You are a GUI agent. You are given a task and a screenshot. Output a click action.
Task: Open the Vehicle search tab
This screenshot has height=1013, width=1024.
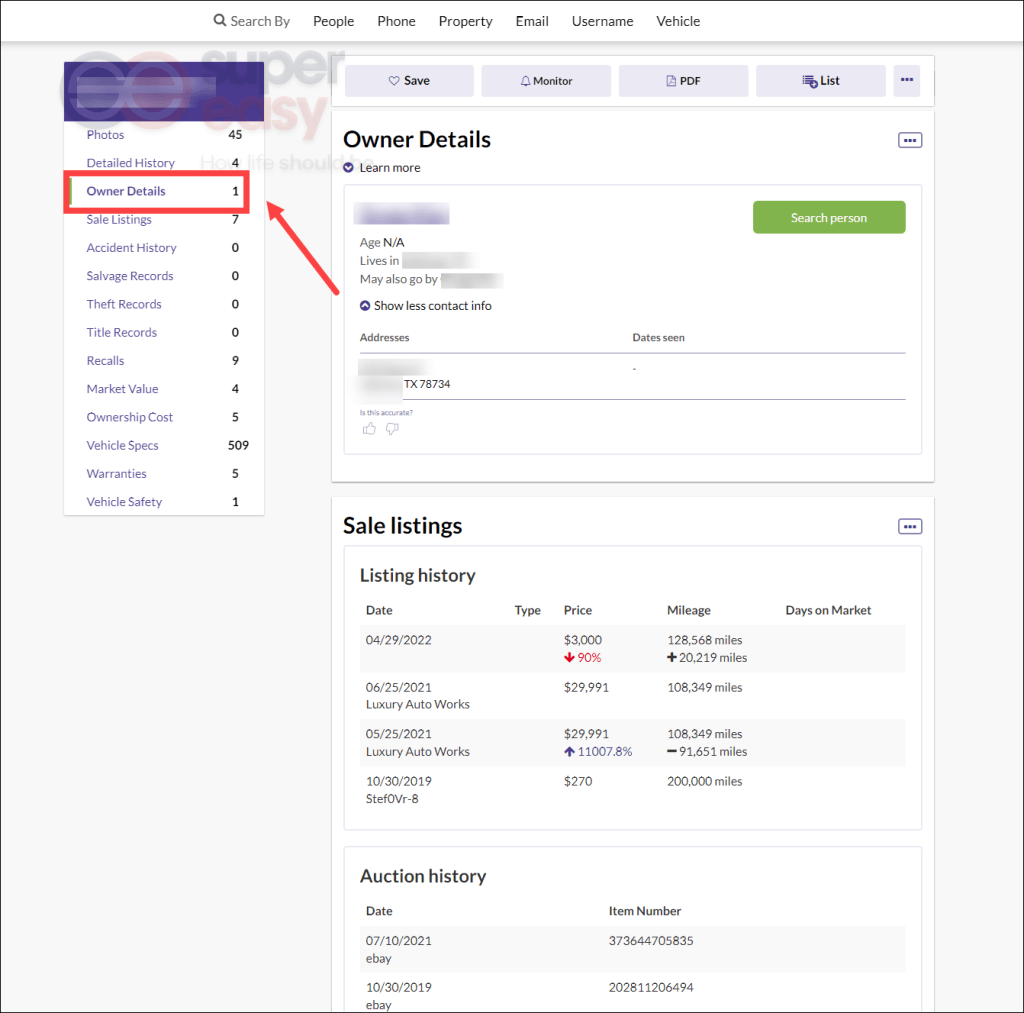pyautogui.click(x=678, y=21)
